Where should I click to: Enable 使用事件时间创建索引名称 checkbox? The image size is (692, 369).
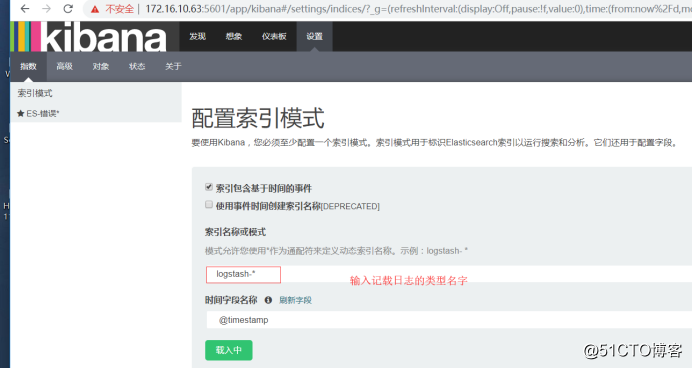(x=209, y=204)
